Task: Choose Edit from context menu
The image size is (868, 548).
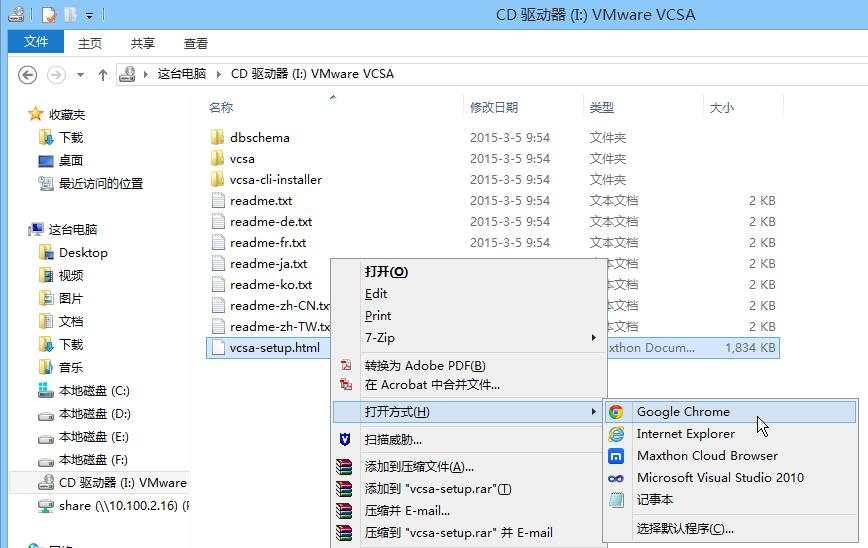Action: 468,294
